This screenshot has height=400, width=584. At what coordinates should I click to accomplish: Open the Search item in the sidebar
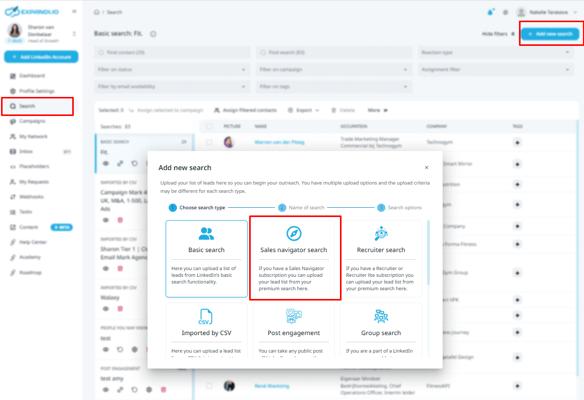(x=38, y=106)
